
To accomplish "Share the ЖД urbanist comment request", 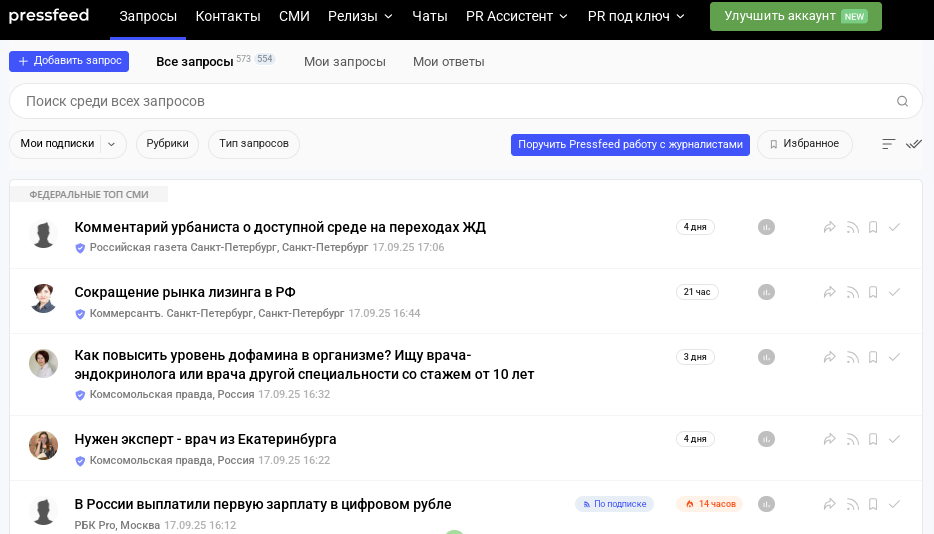I will click(830, 227).
